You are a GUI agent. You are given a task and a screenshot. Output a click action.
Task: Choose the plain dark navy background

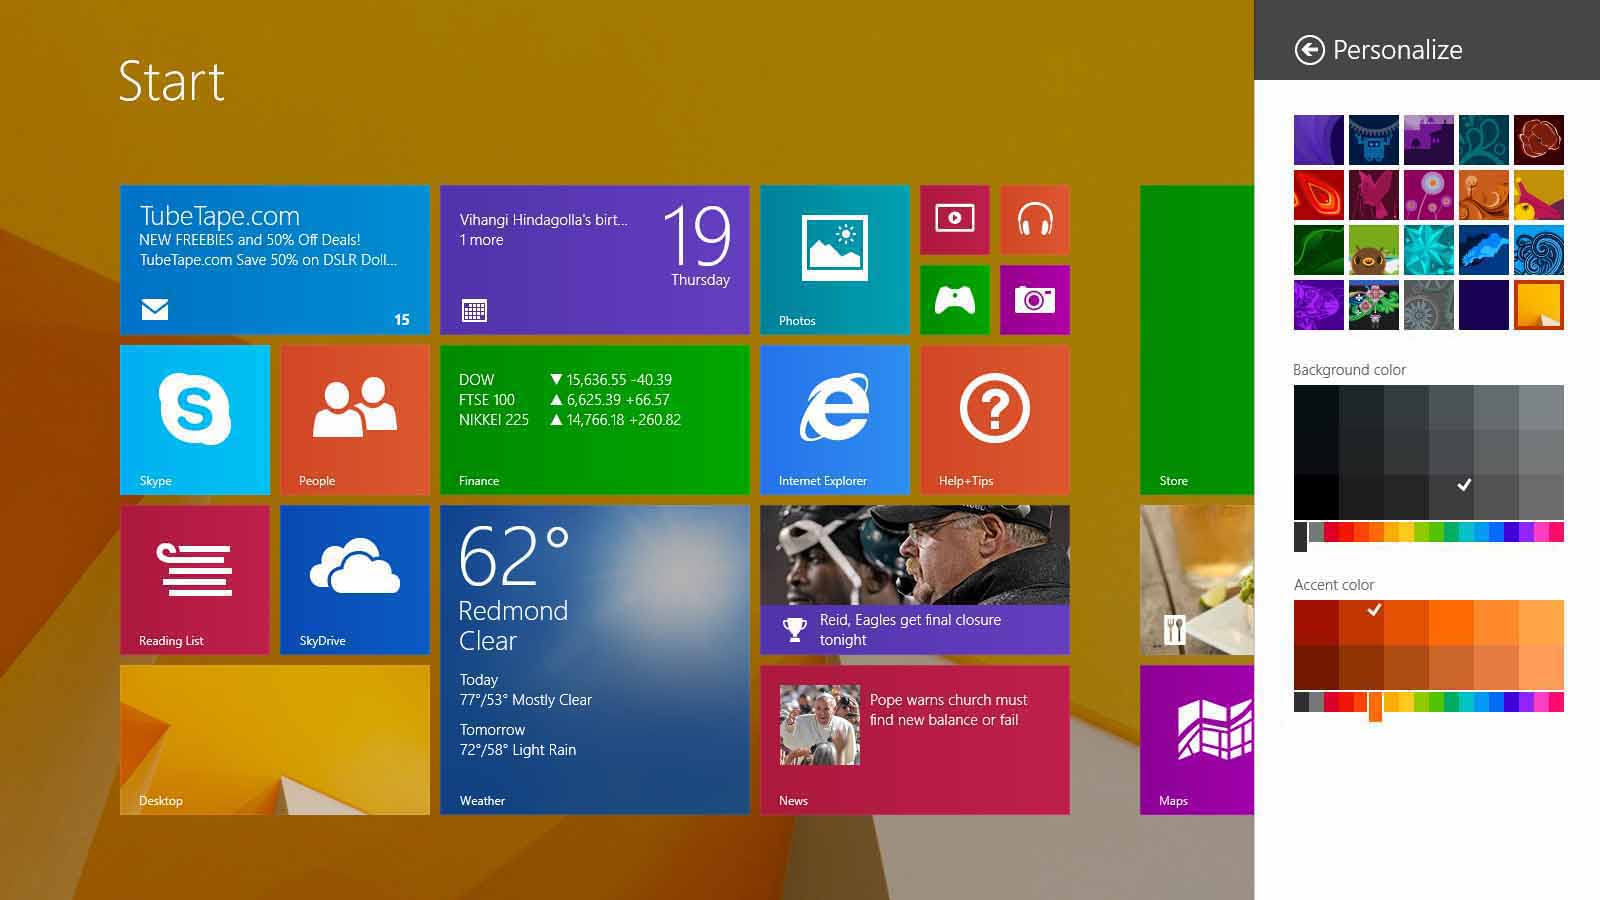click(x=1484, y=305)
